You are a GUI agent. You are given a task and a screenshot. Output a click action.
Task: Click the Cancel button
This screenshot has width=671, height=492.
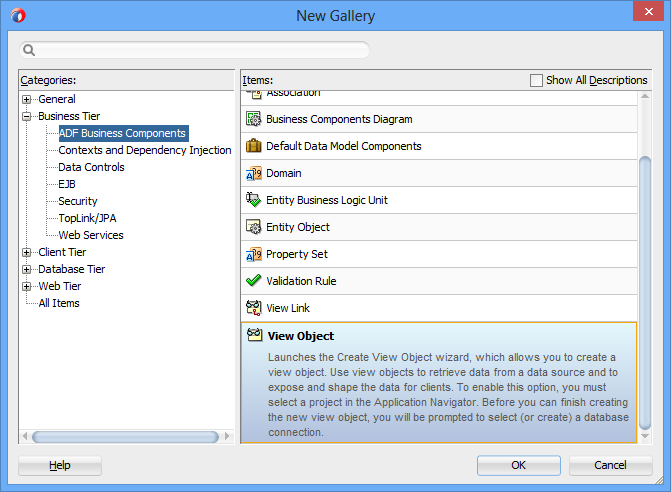tap(610, 465)
